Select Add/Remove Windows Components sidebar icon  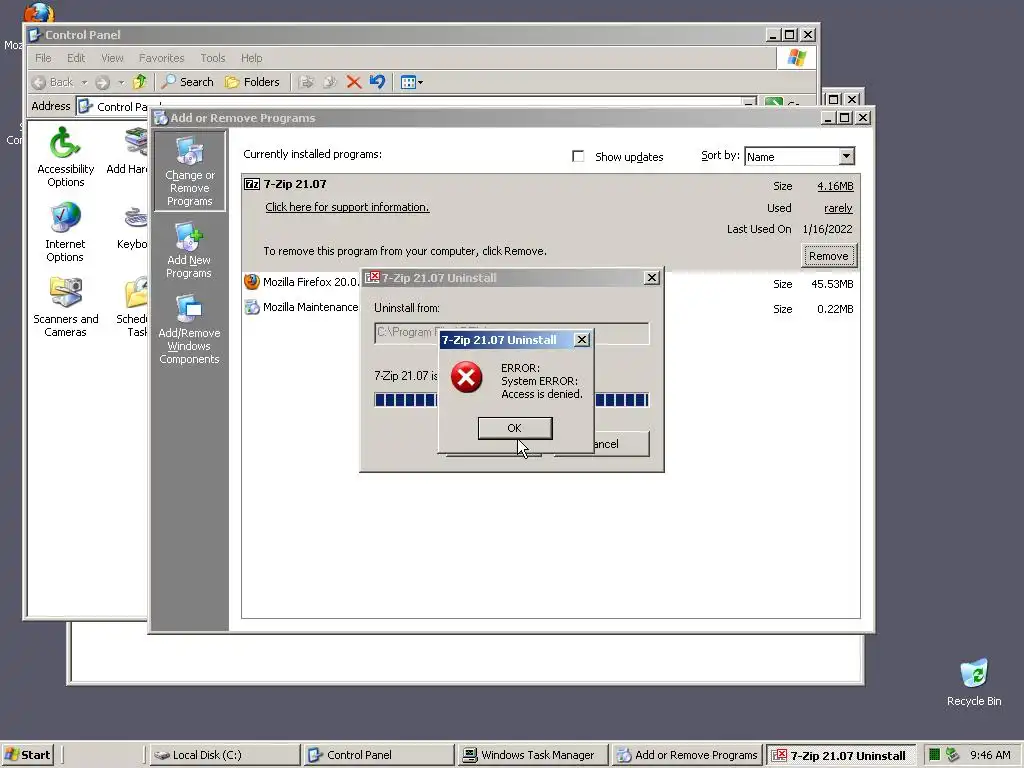[189, 330]
